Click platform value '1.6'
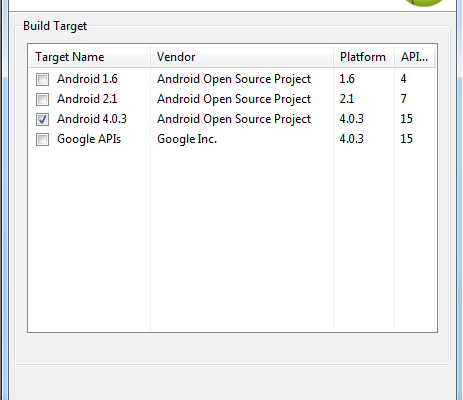Screen dimensions: 463x400 347,79
